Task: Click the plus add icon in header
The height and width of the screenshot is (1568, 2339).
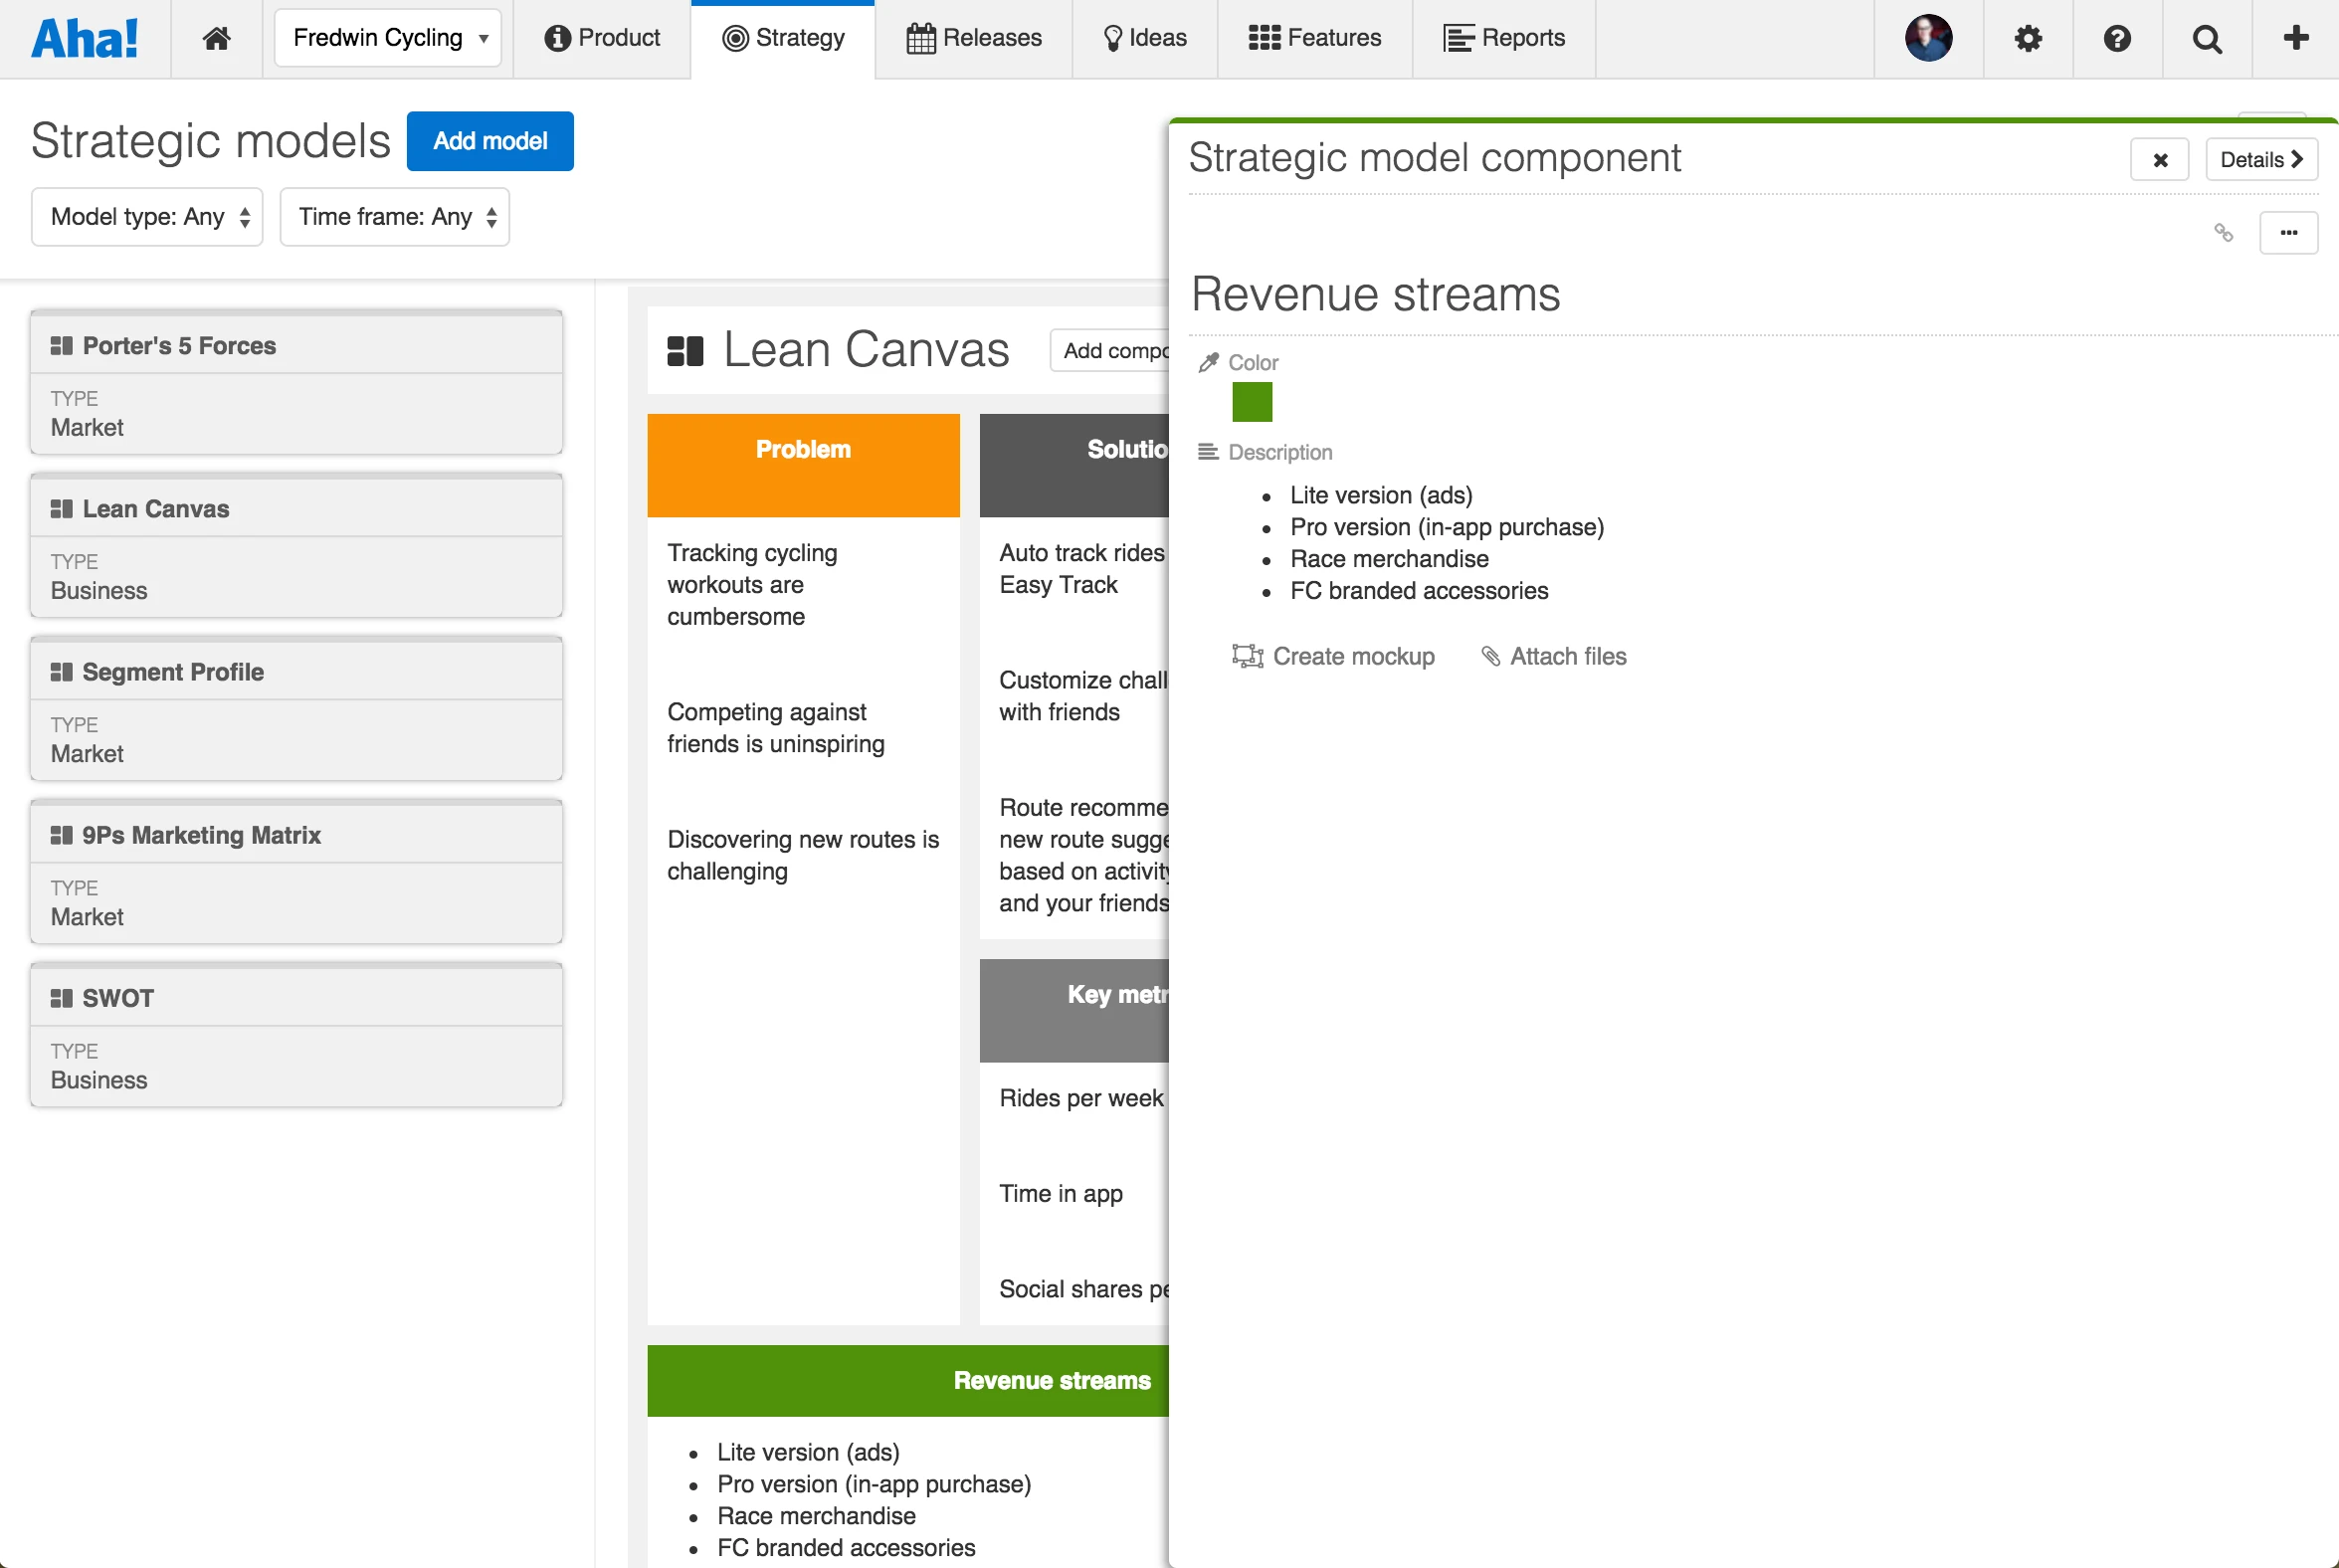Action: click(x=2296, y=38)
